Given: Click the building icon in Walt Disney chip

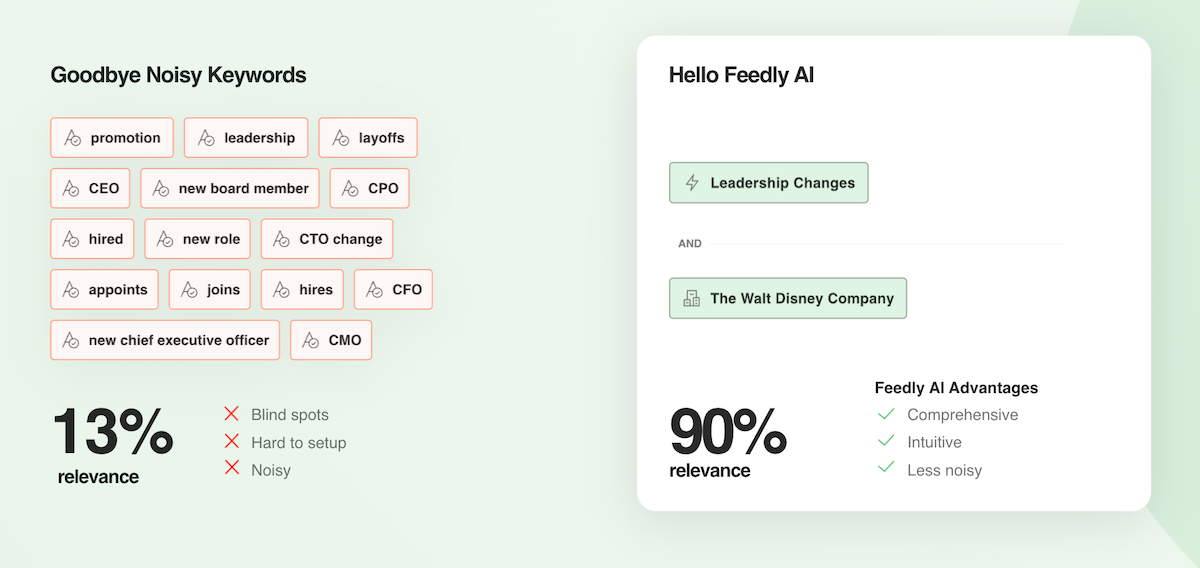Looking at the screenshot, I should (x=692, y=298).
